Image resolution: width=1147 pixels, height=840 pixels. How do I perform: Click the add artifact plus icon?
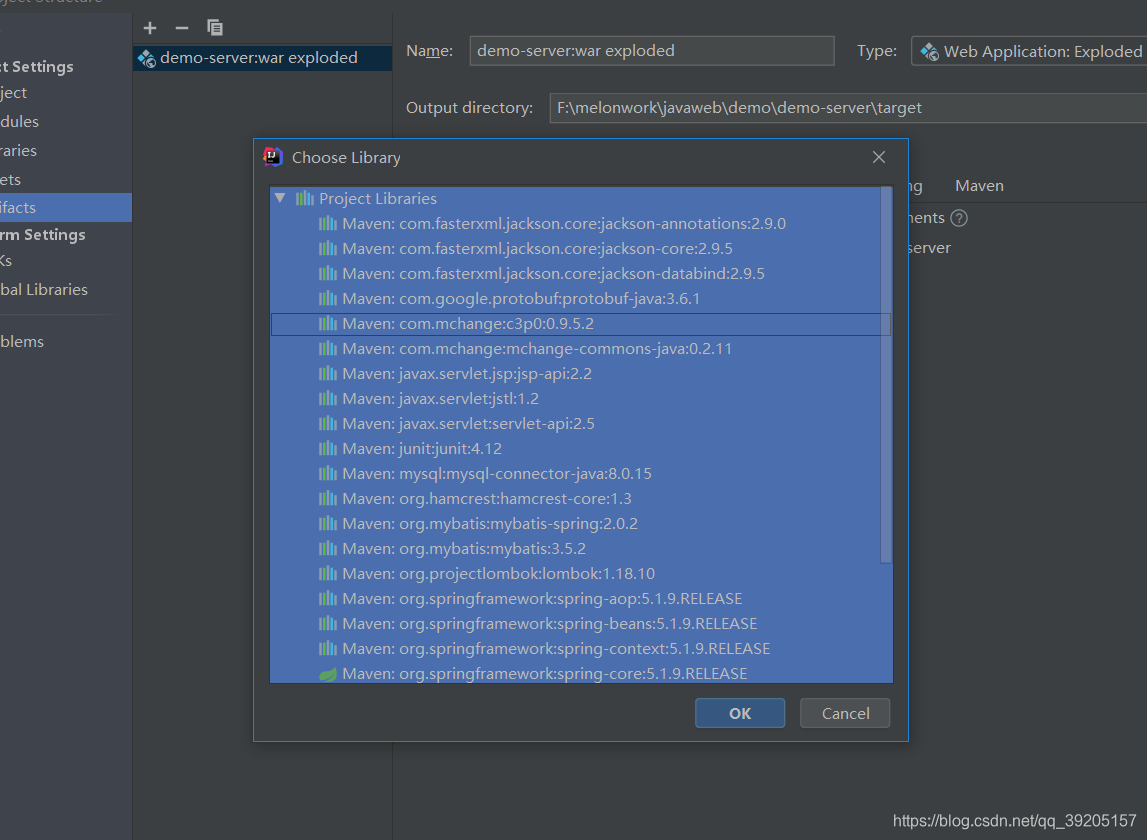150,28
